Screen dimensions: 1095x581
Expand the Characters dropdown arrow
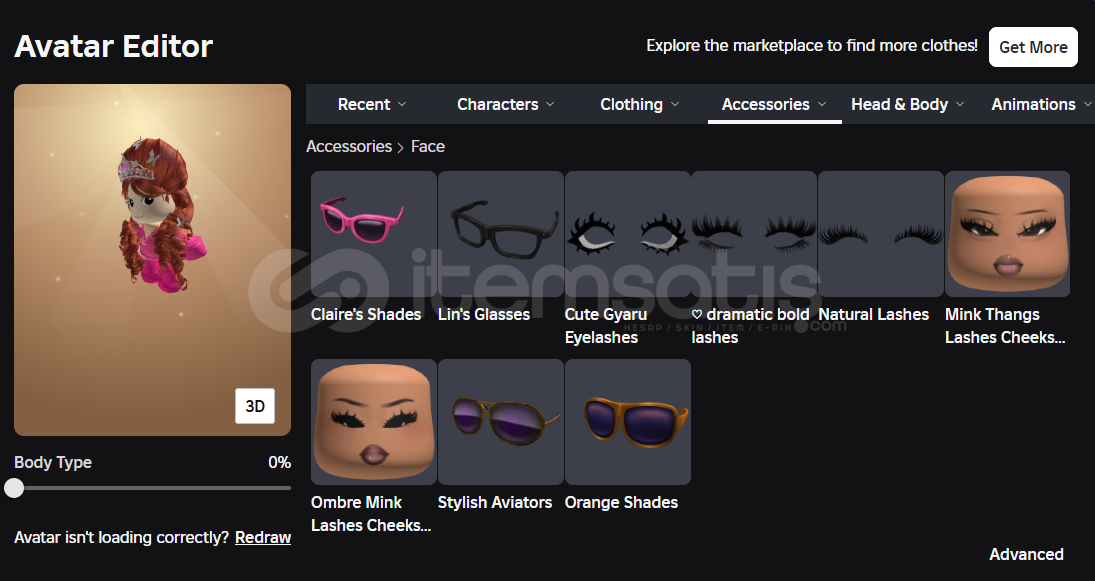550,104
